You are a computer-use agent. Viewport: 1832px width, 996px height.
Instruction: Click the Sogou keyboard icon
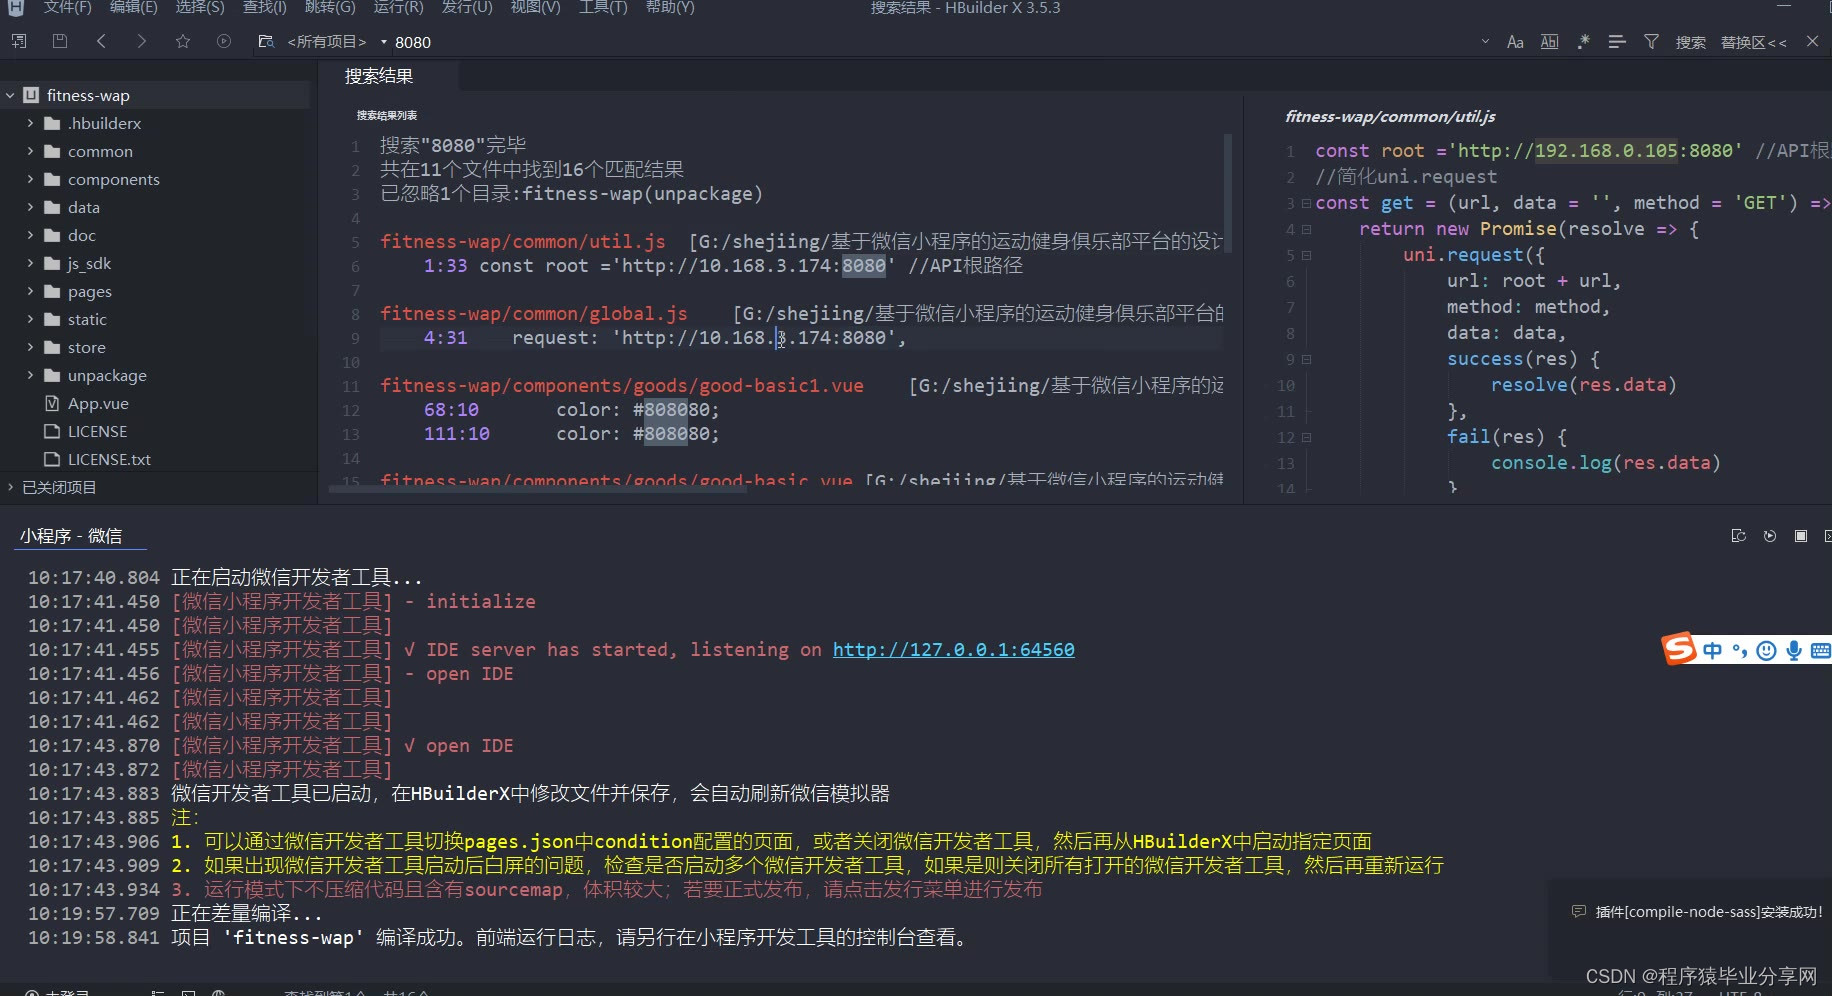pyautogui.click(x=1820, y=651)
